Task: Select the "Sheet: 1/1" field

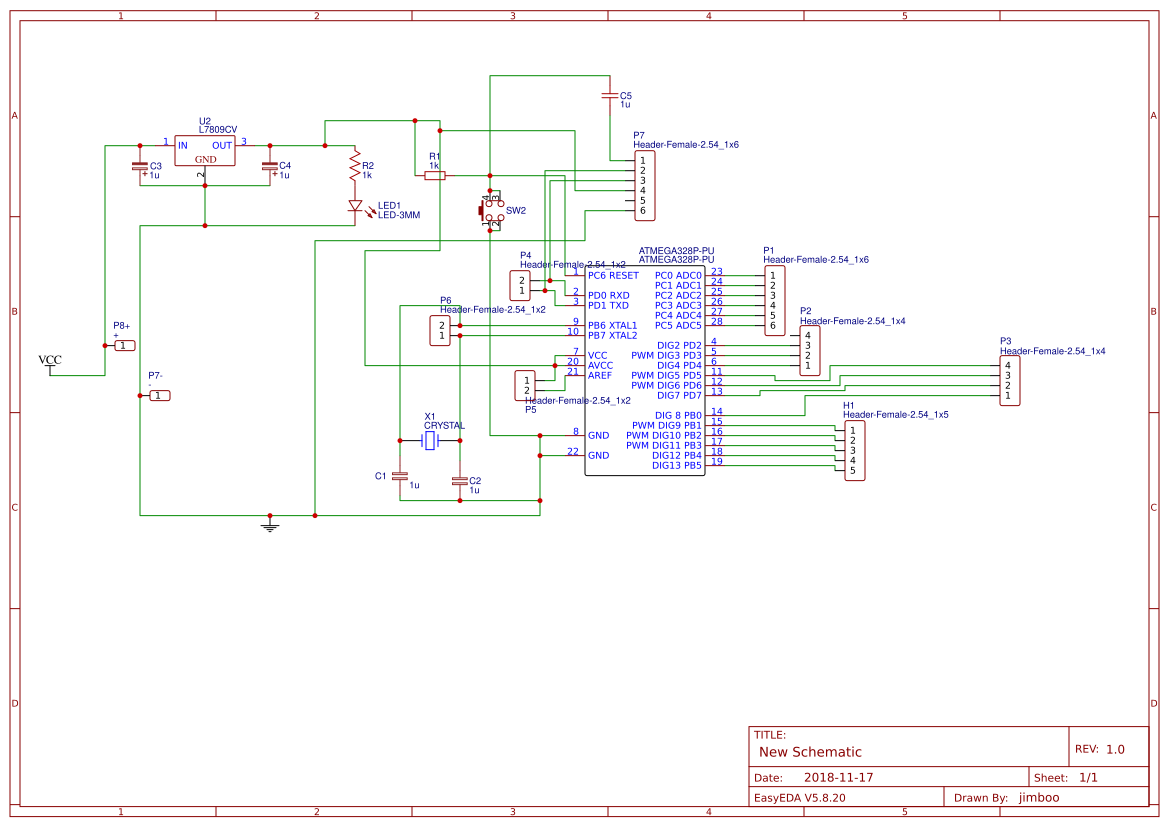Action: pyautogui.click(x=1065, y=777)
